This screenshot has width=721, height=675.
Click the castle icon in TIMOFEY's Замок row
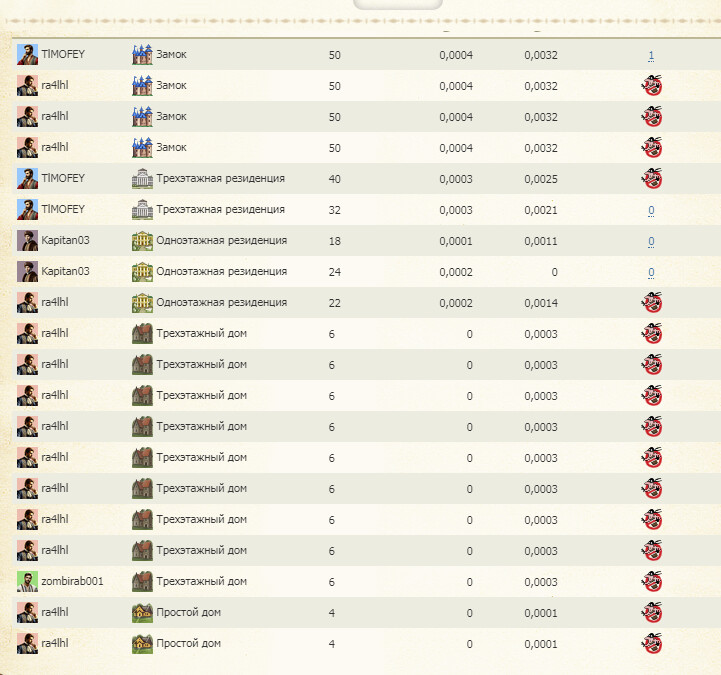tap(142, 54)
